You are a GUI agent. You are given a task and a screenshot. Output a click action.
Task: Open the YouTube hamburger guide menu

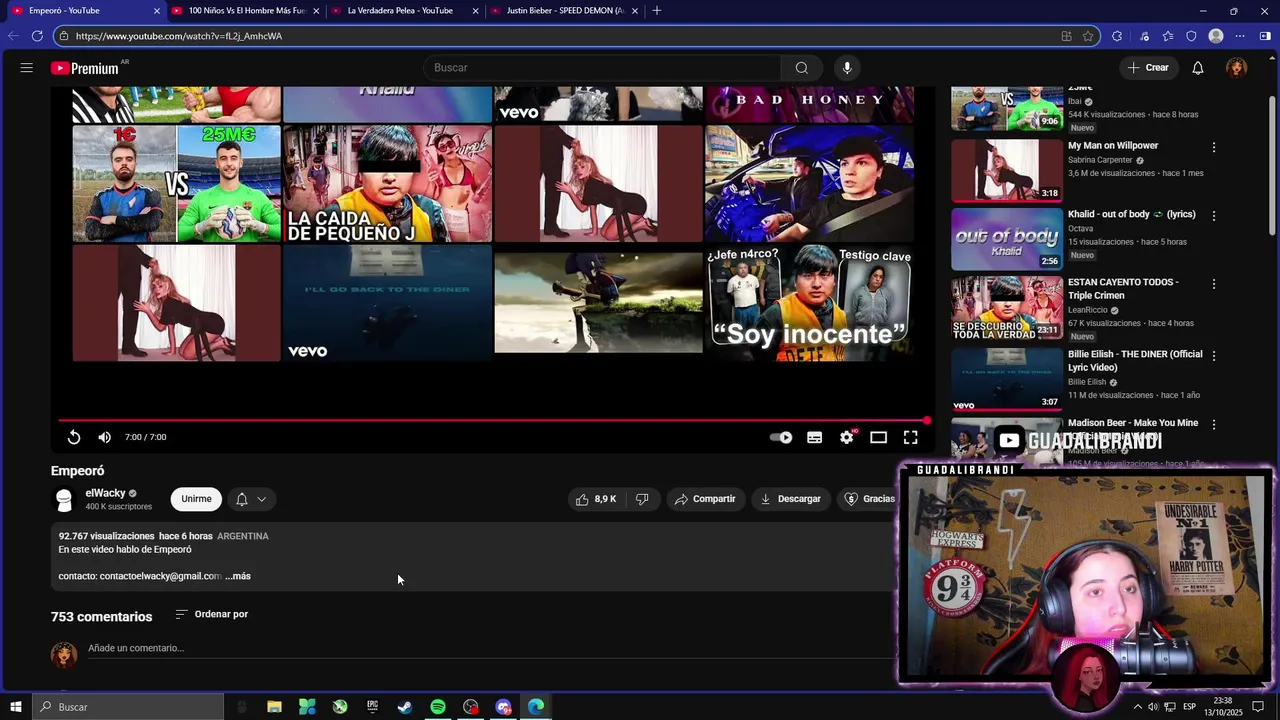pyautogui.click(x=27, y=68)
